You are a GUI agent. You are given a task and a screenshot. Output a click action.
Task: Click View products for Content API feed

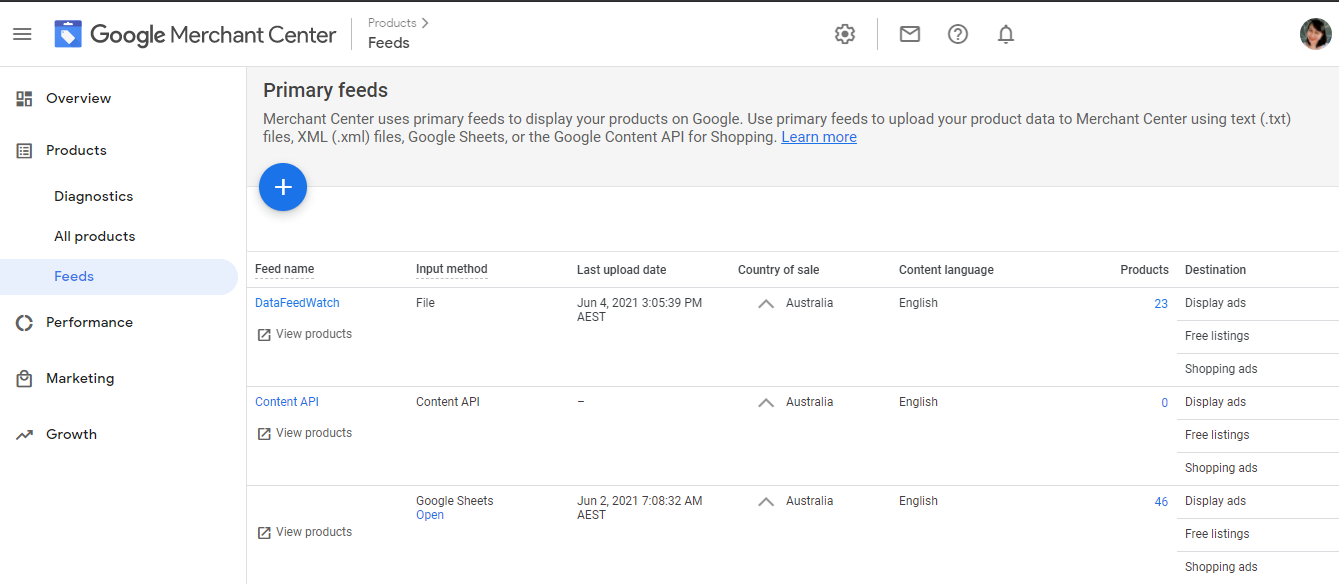pyautogui.click(x=314, y=433)
